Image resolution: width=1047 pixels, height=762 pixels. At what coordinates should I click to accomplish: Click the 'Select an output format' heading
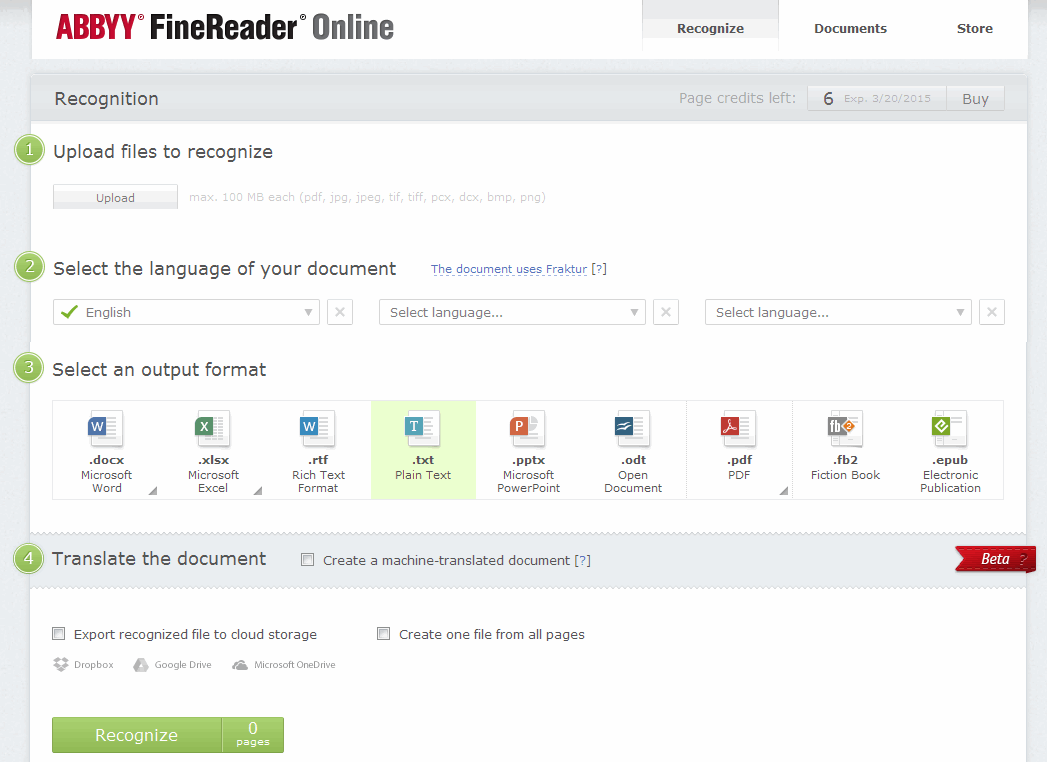[159, 370]
